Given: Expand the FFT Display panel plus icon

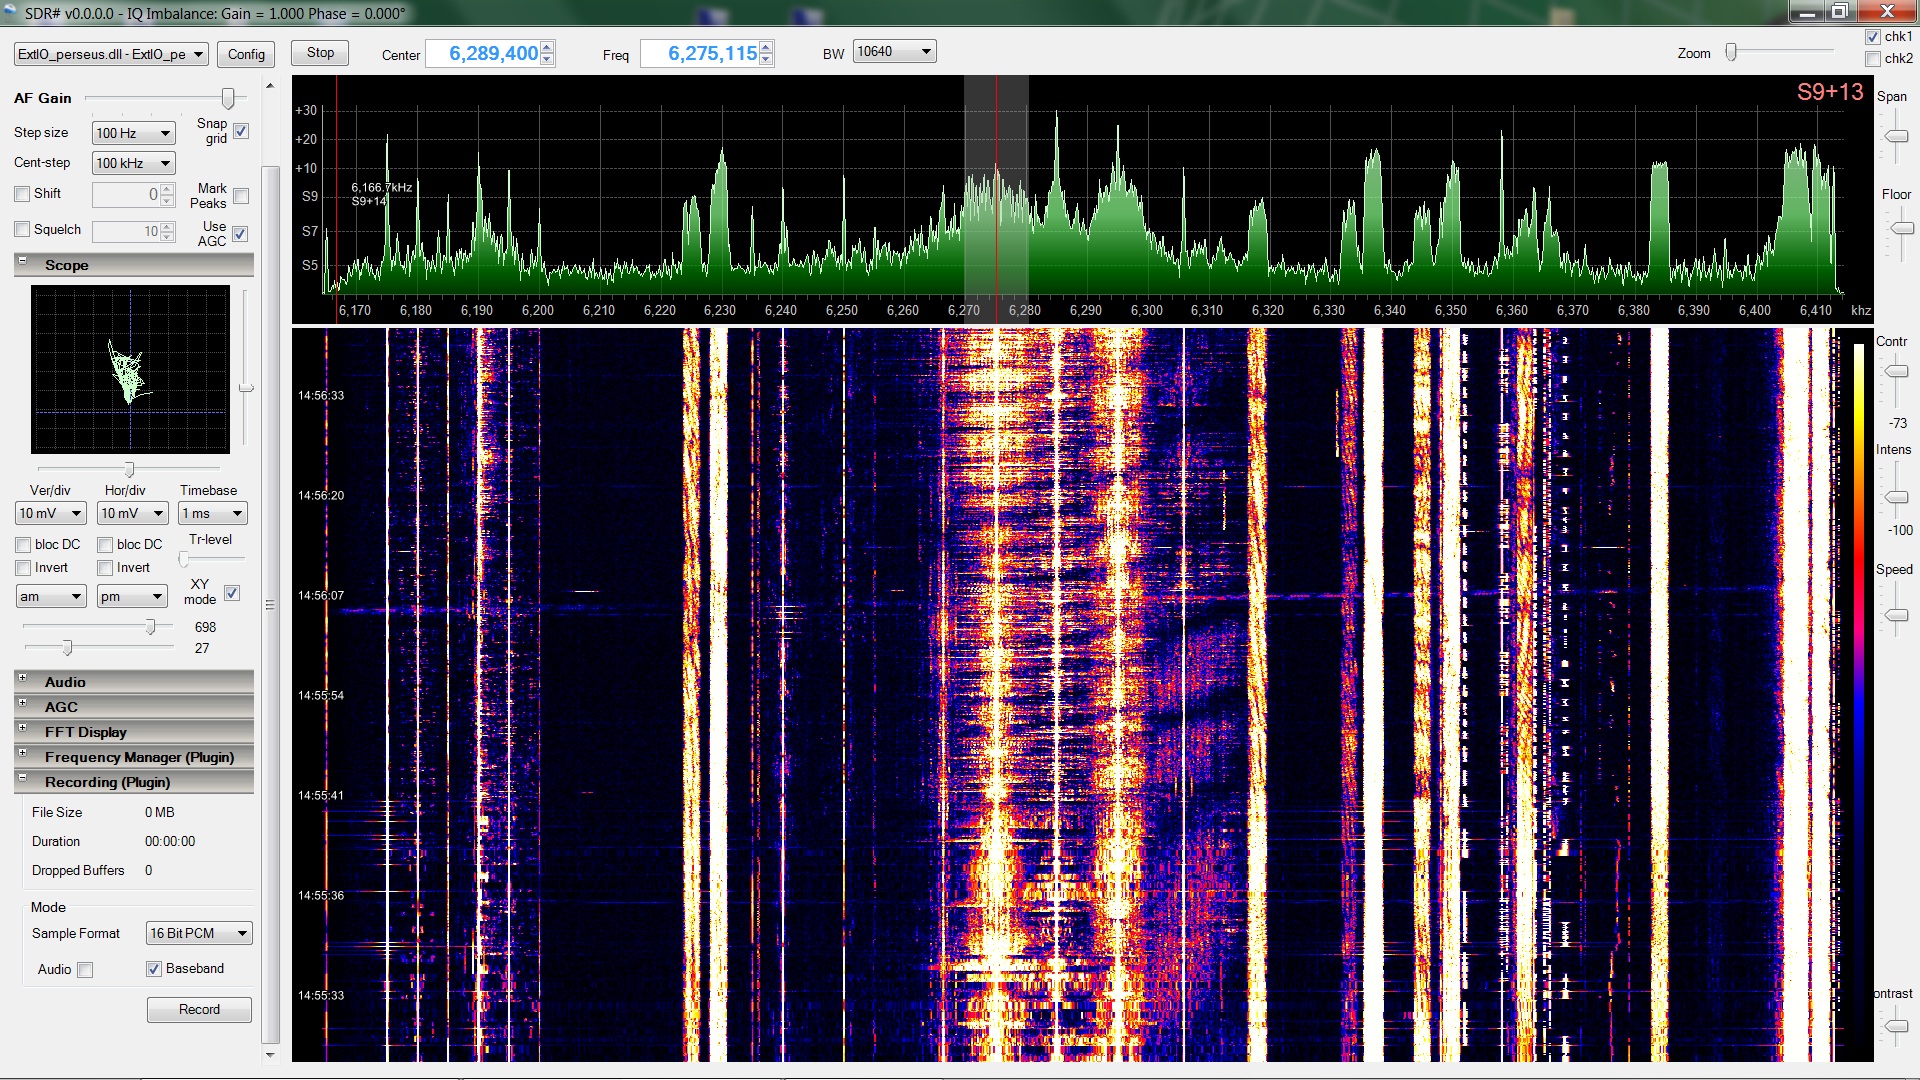Looking at the screenshot, I should point(22,728).
